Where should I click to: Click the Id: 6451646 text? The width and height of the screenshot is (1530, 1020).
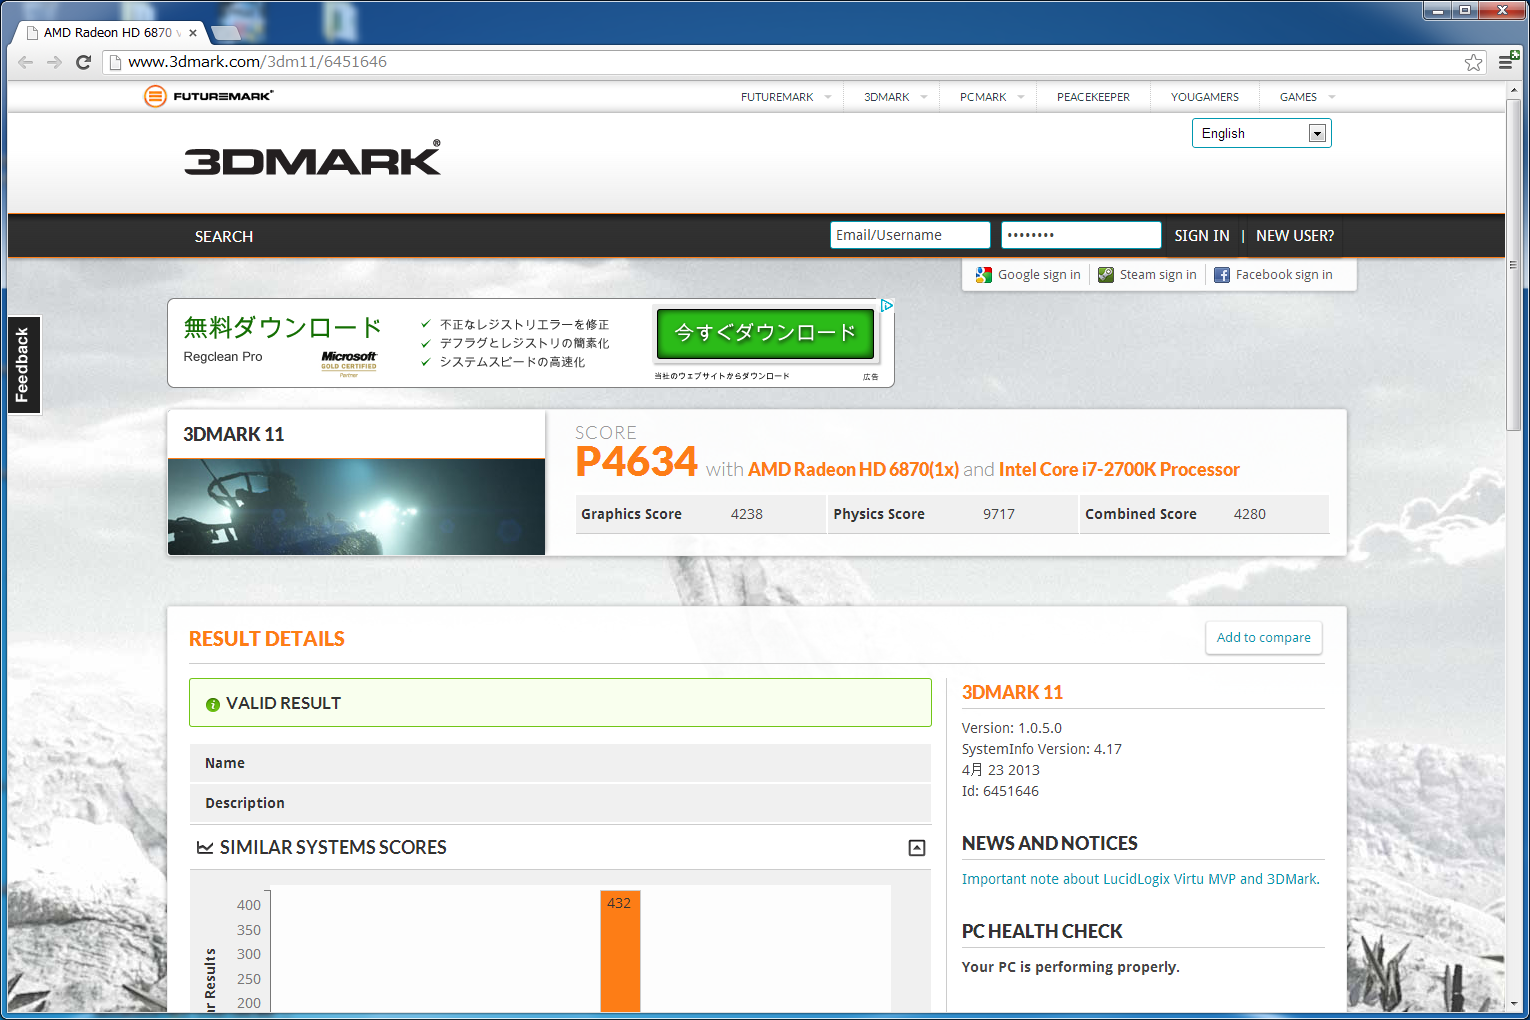[x=1000, y=791]
